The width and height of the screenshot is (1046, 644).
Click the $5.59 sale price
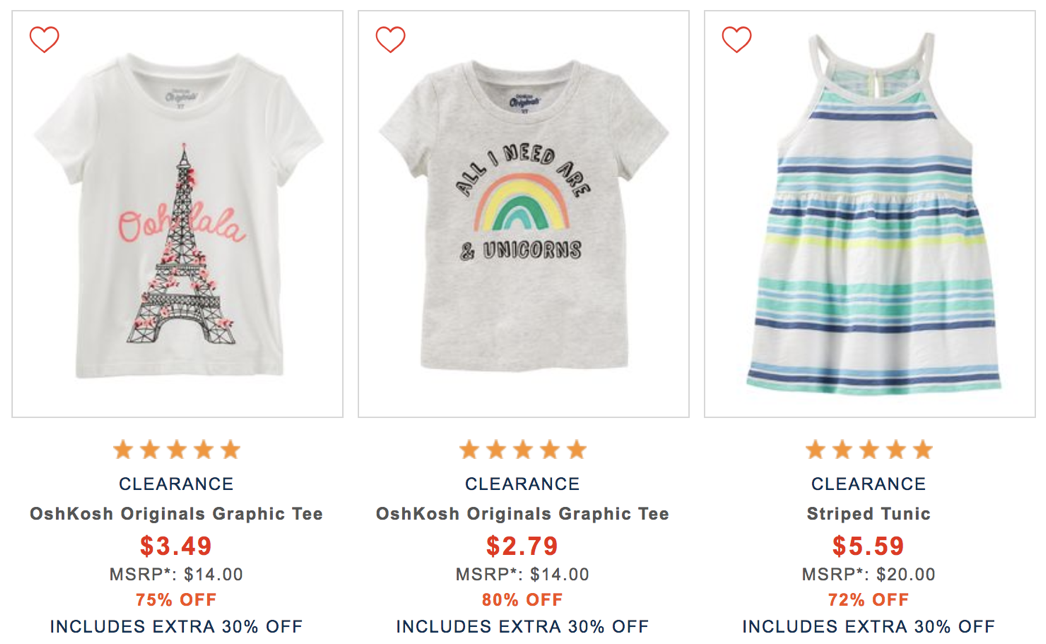tap(868, 546)
